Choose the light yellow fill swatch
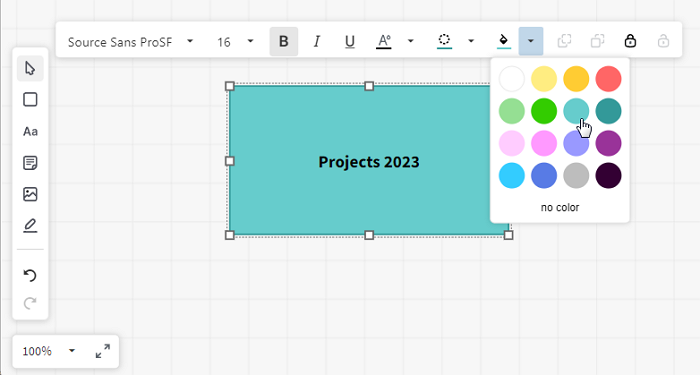This screenshot has width=700, height=375. [544, 79]
